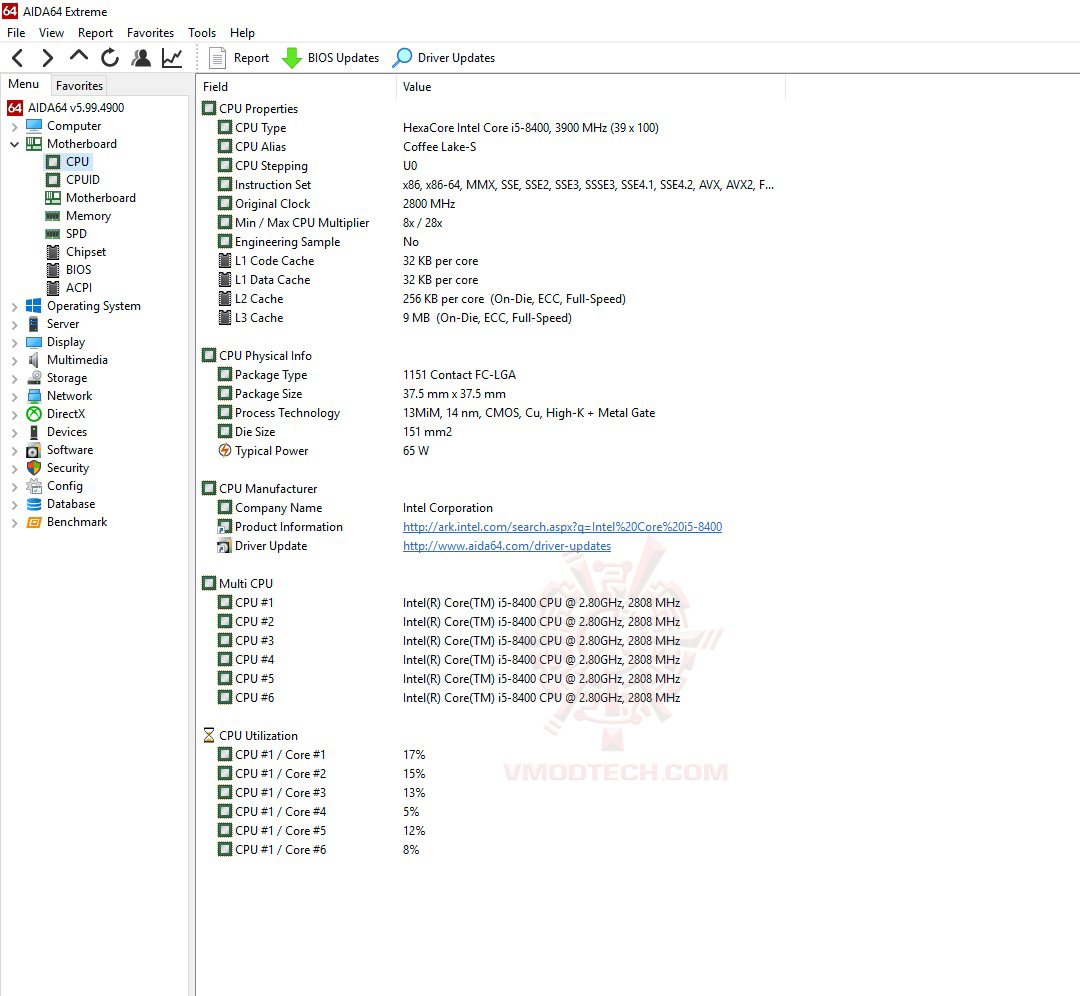Open the ark.intel.com product information link
Image resolution: width=1080 pixels, height=996 pixels.
point(562,527)
